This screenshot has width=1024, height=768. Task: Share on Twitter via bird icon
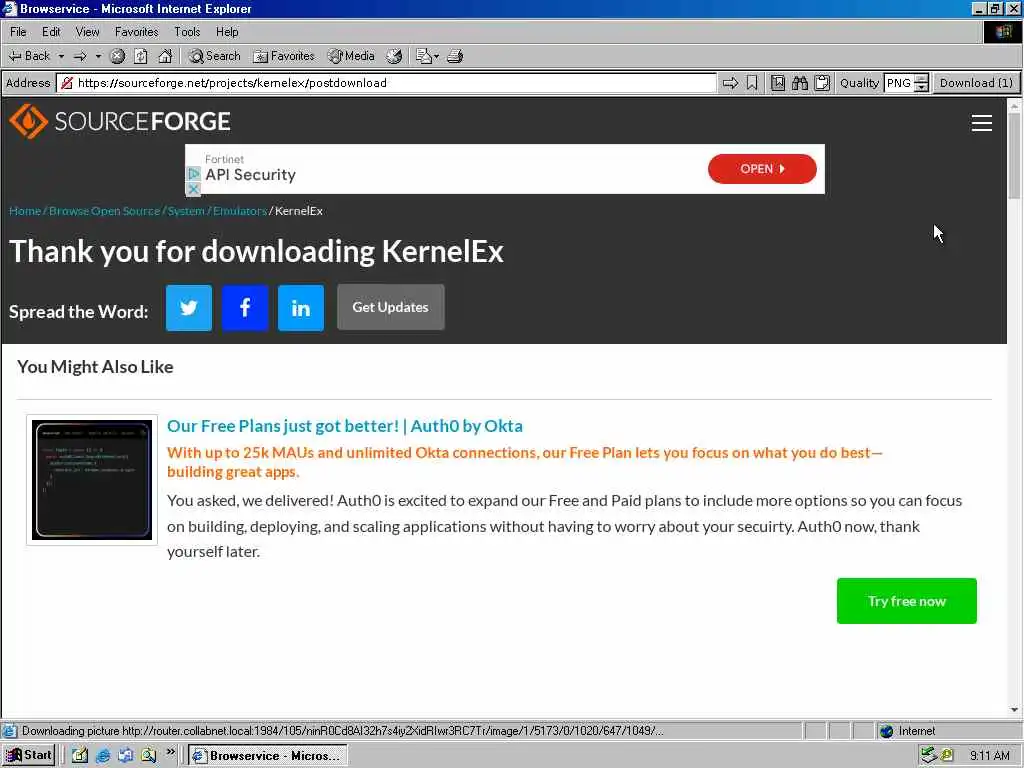pos(189,308)
